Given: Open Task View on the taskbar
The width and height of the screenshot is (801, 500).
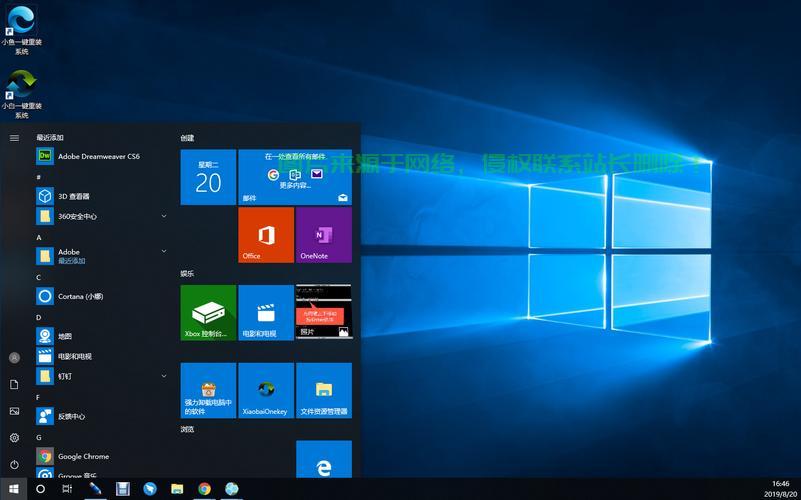Looking at the screenshot, I should coord(67,489).
